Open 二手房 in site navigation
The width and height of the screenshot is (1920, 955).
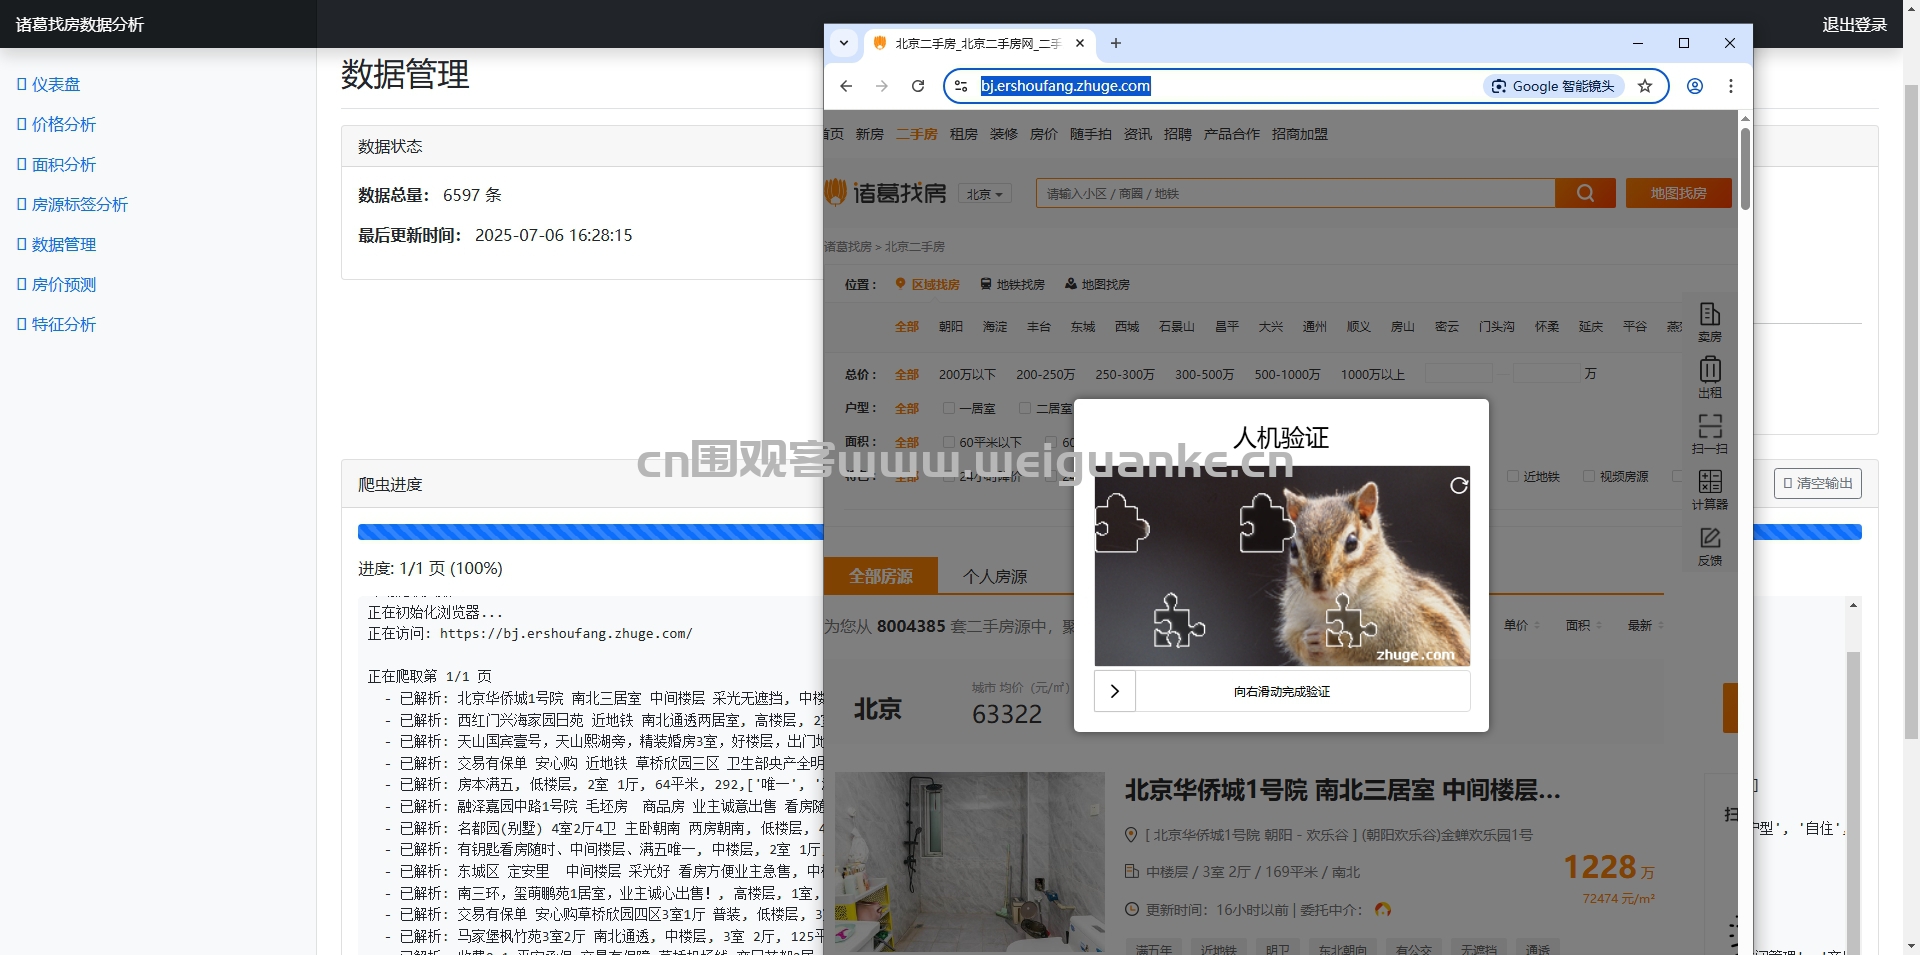pyautogui.click(x=916, y=134)
